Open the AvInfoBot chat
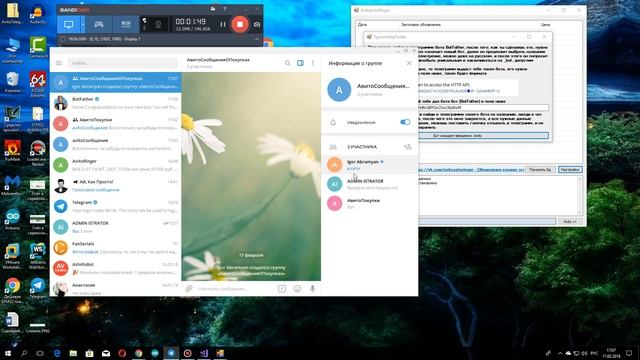640x360 pixels. click(x=116, y=268)
